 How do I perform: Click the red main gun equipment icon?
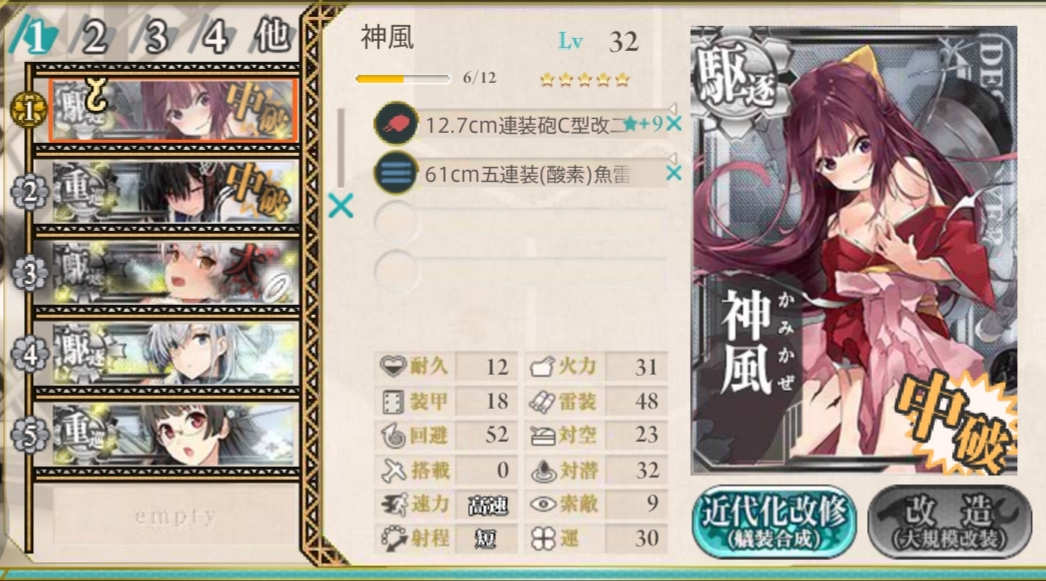coord(396,124)
